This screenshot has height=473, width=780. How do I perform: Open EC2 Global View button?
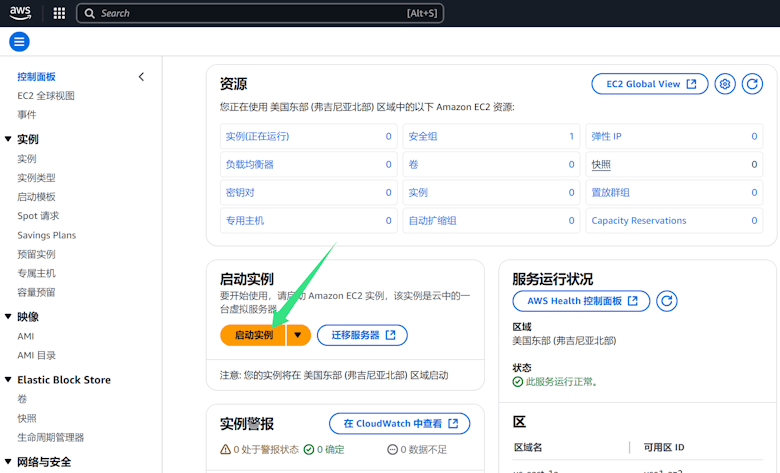[x=650, y=84]
